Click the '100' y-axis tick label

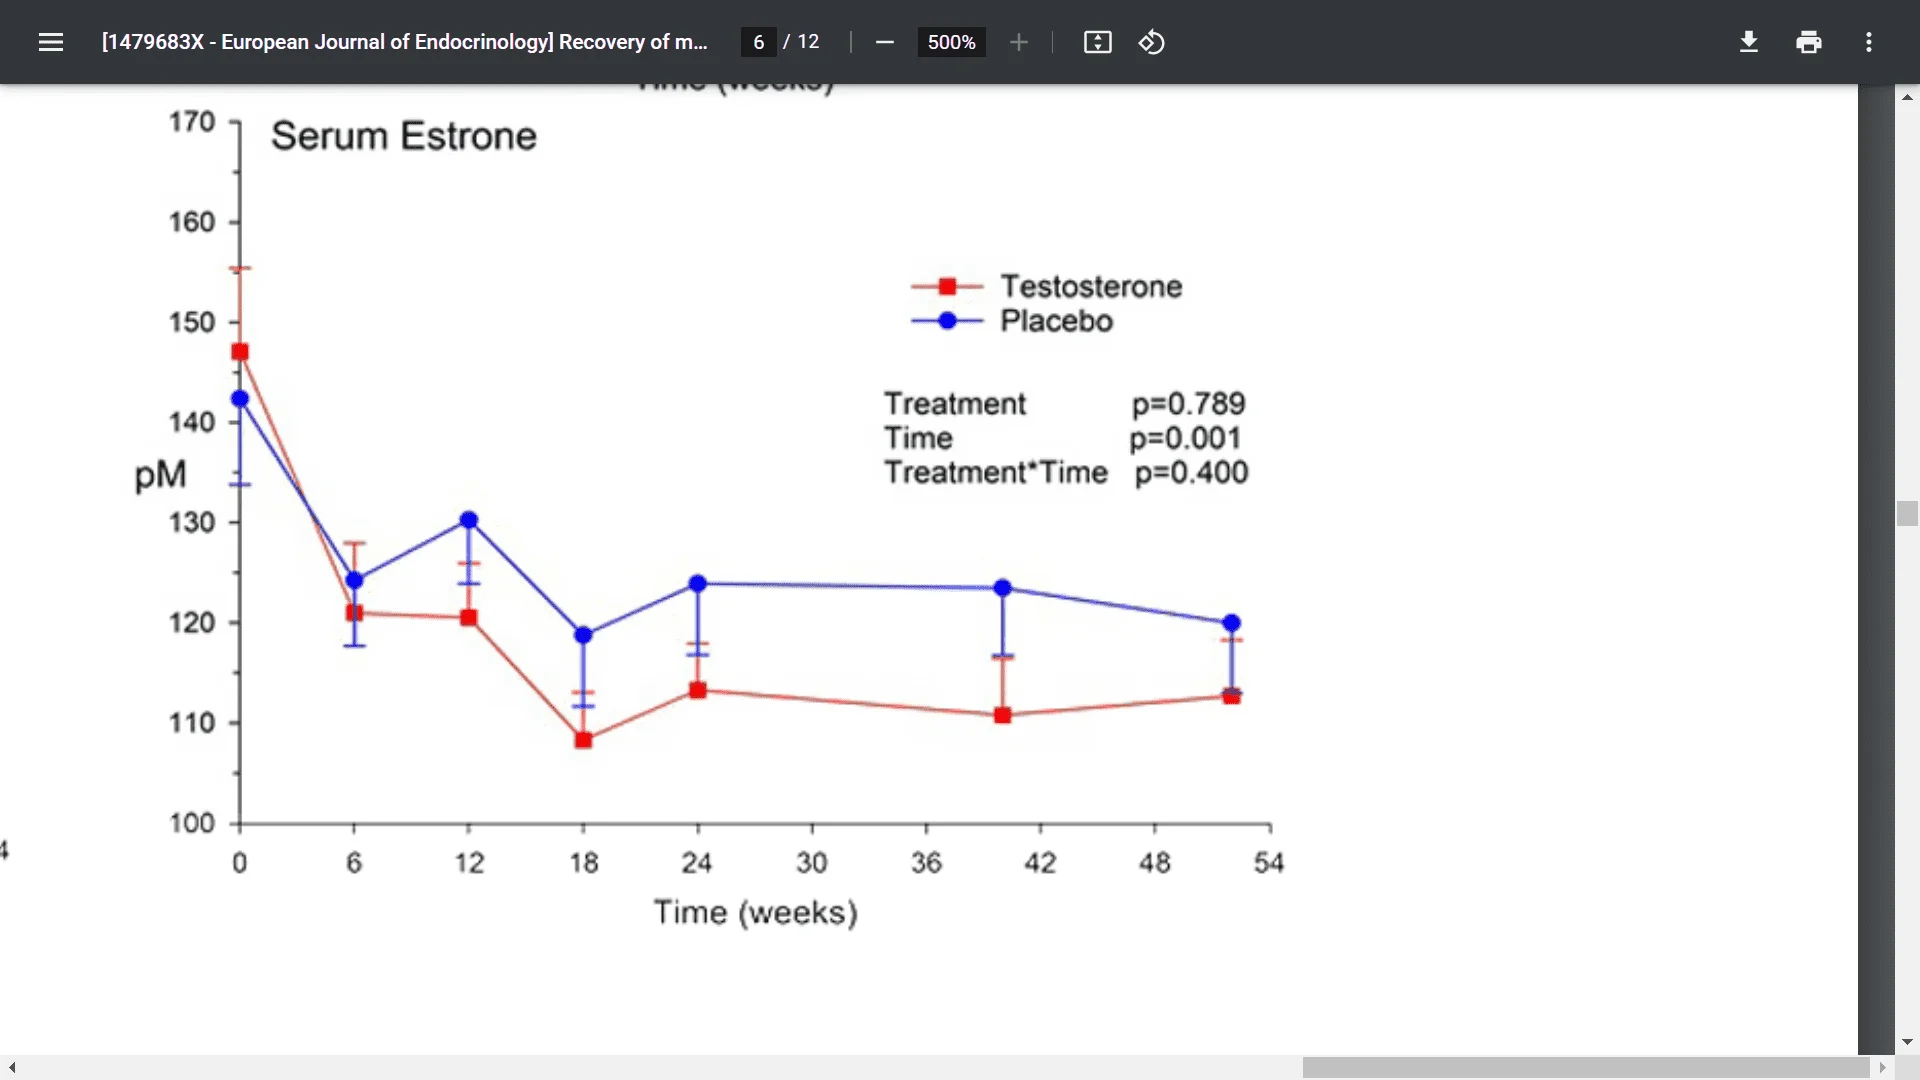coord(191,823)
